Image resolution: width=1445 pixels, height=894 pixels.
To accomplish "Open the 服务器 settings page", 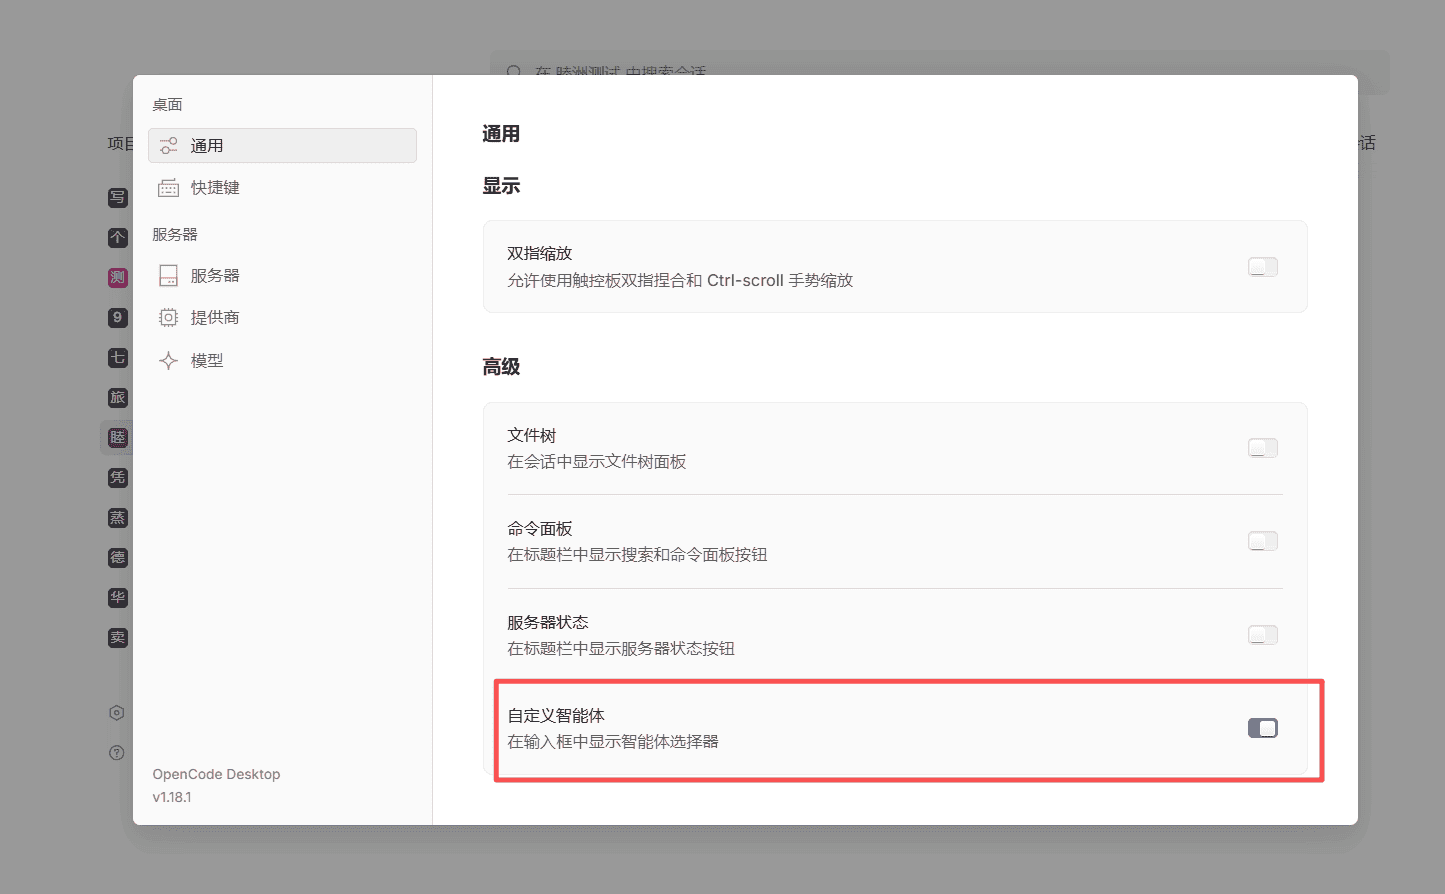I will (282, 275).
